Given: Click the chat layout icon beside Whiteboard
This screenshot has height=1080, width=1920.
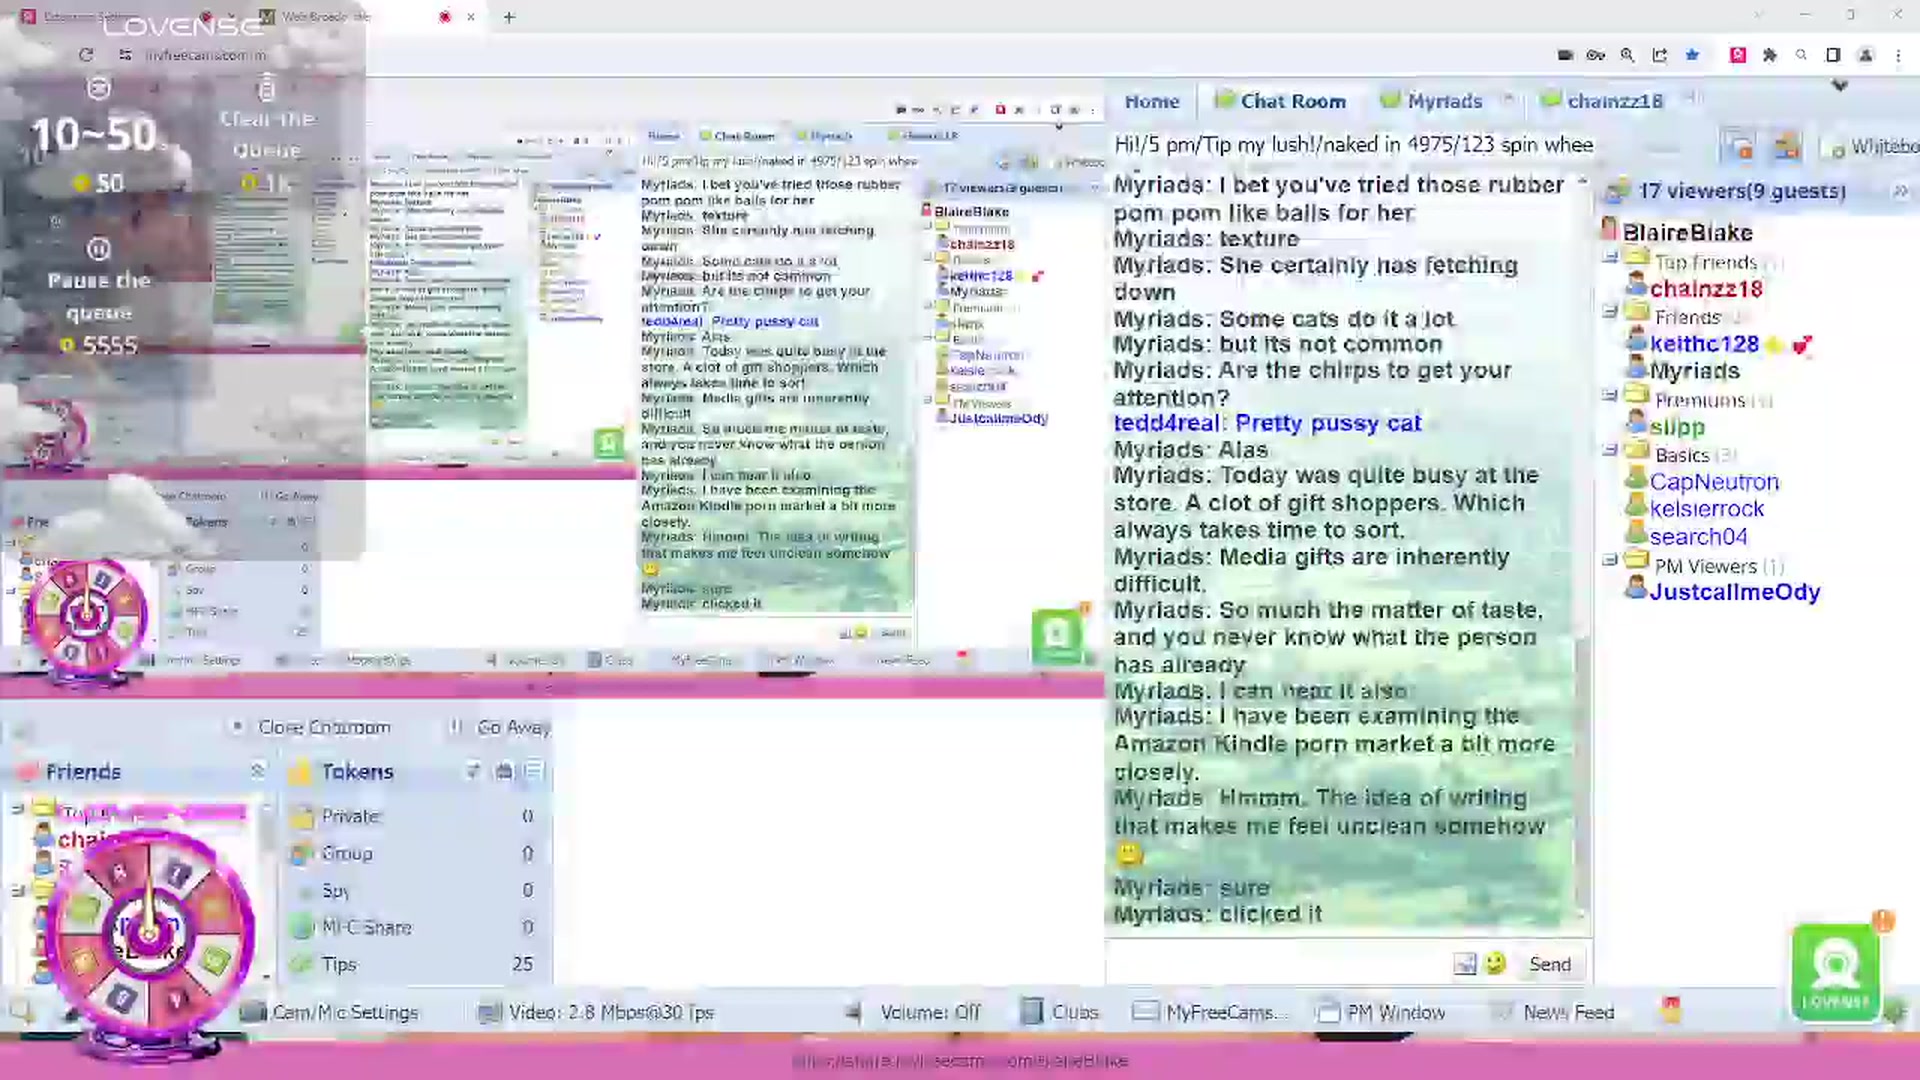Looking at the screenshot, I should tap(1787, 147).
